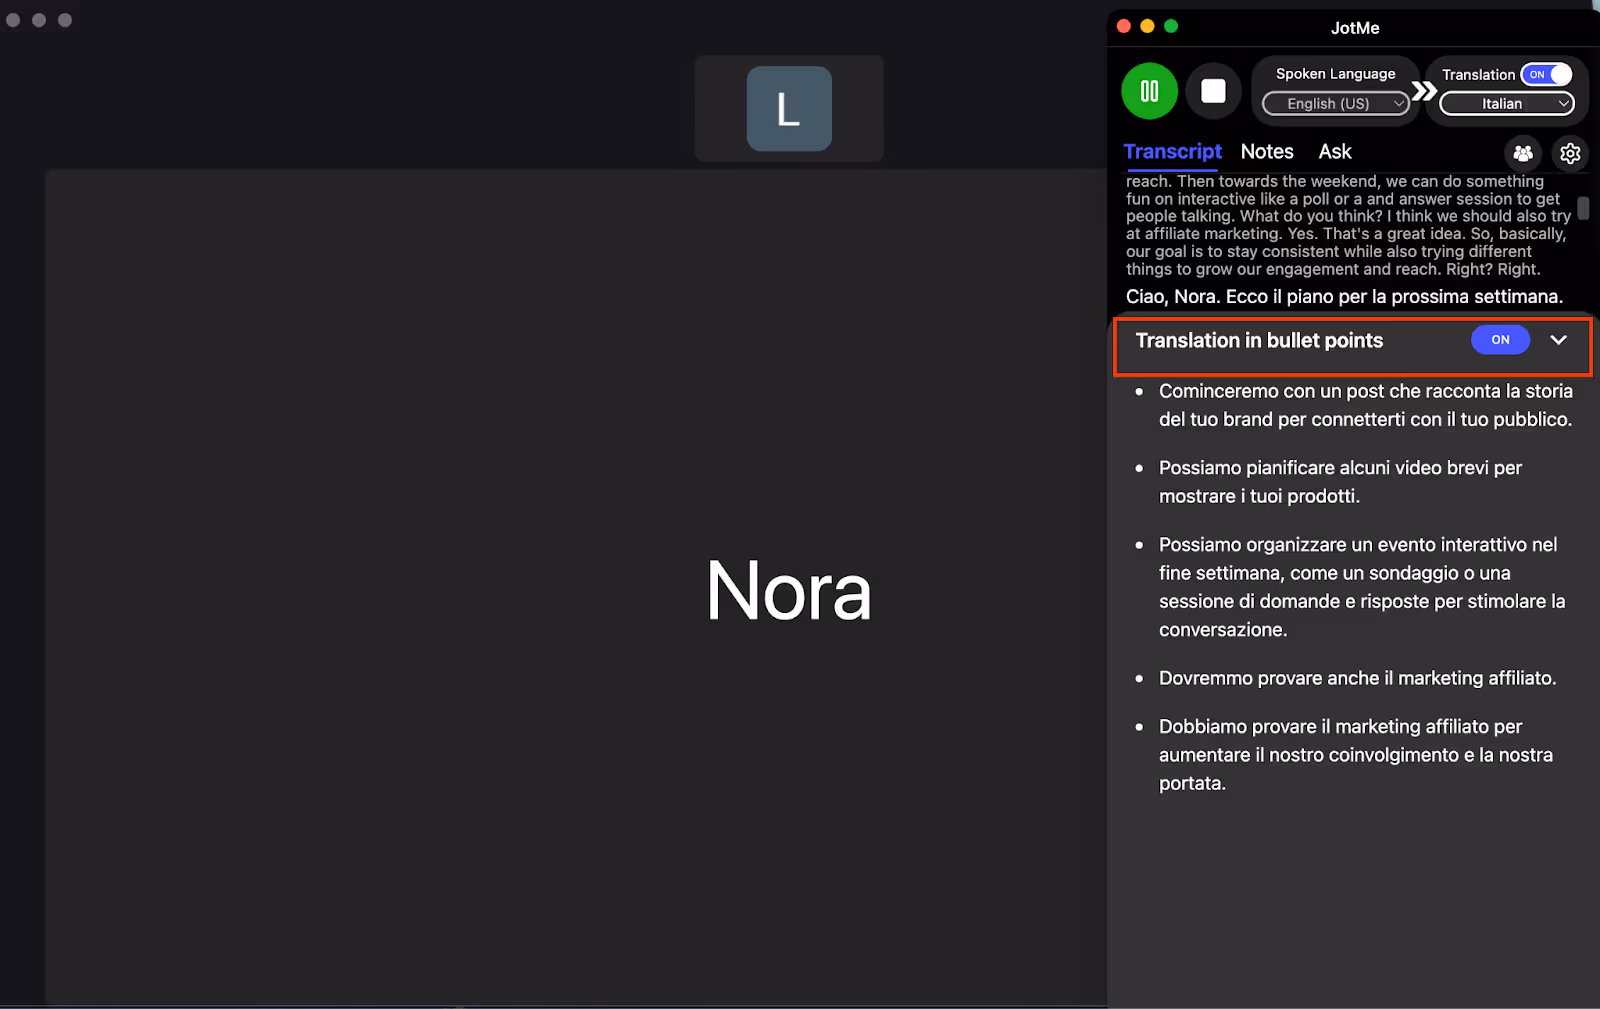The image size is (1600, 1009).
Task: Open the Italian translation language dropdown
Action: click(1507, 103)
